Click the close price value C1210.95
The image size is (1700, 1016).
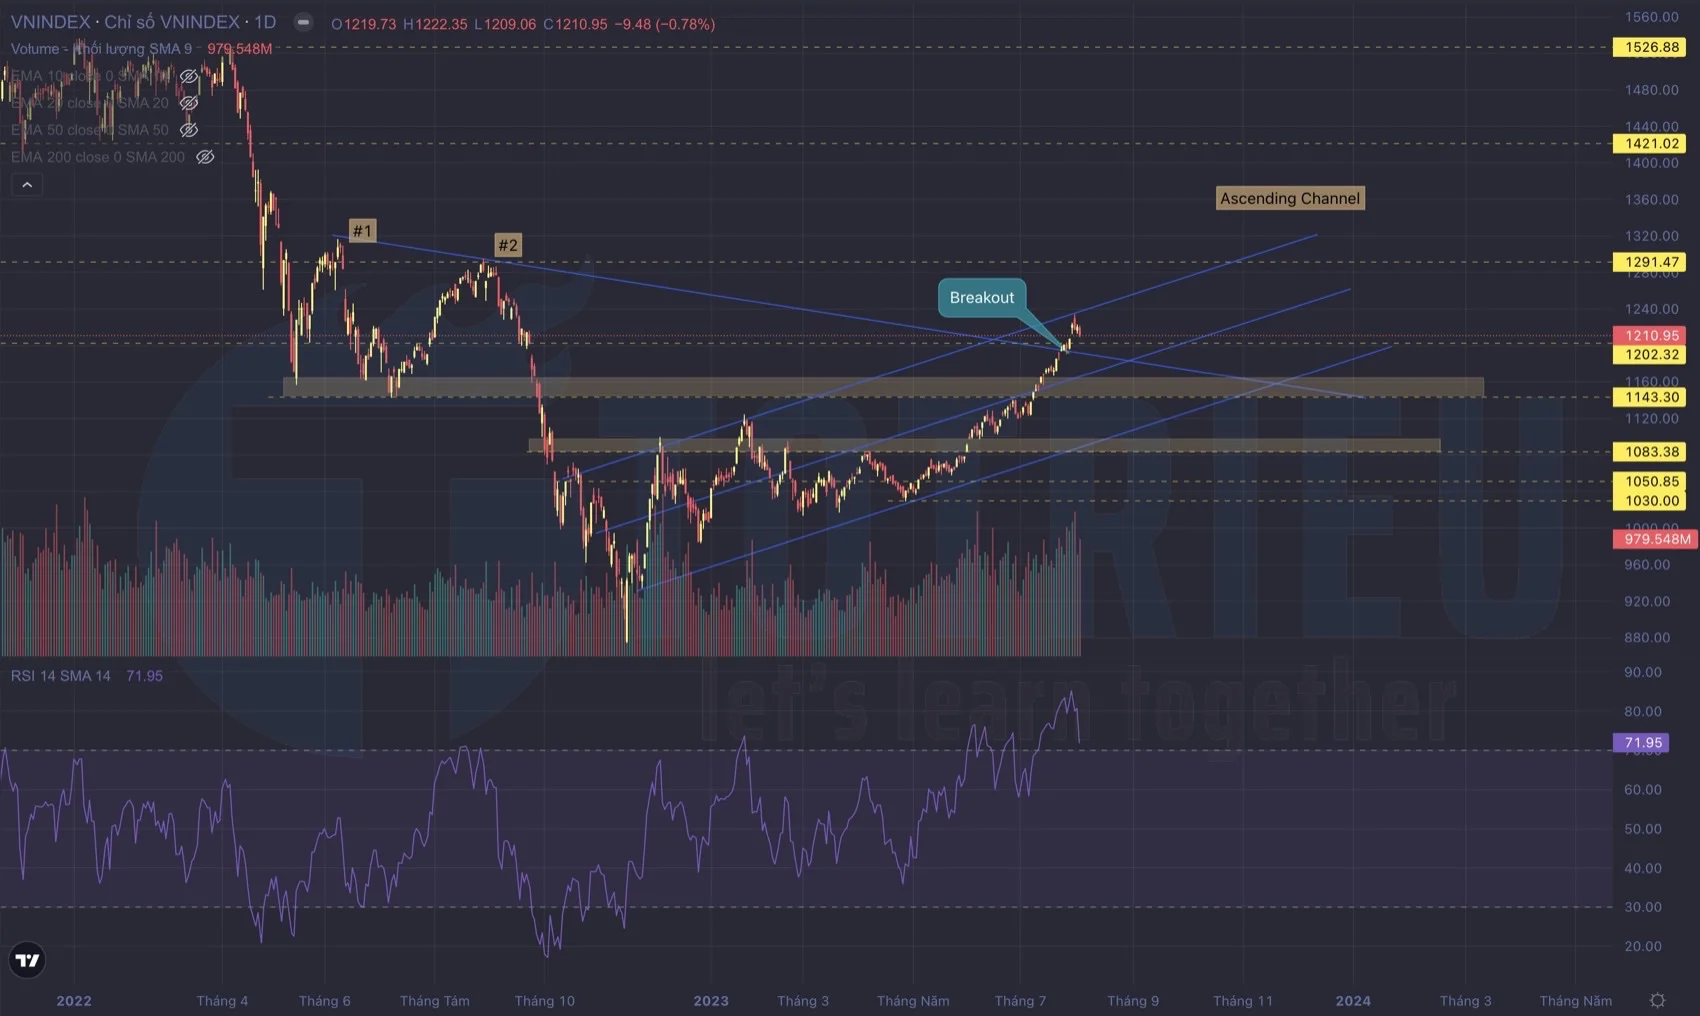575,24
